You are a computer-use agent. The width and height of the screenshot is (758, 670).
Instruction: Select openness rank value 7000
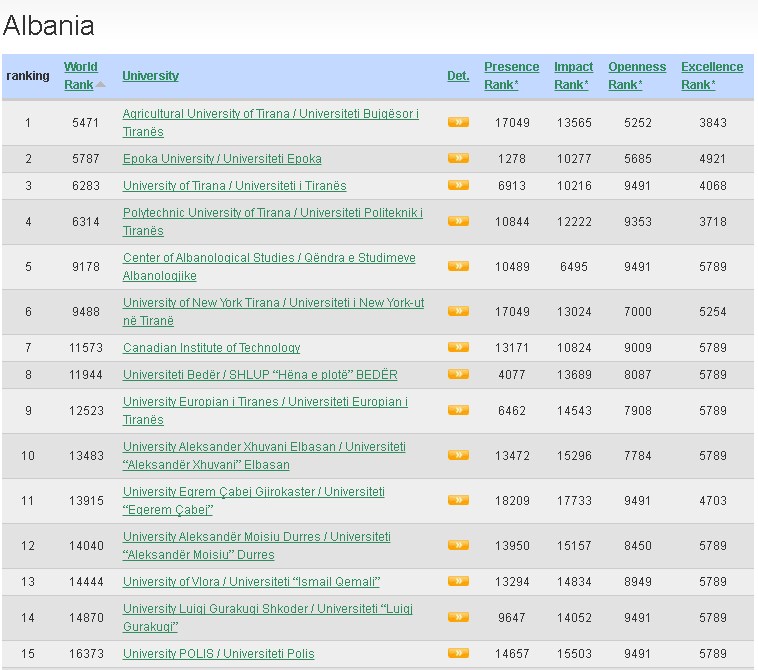click(638, 311)
